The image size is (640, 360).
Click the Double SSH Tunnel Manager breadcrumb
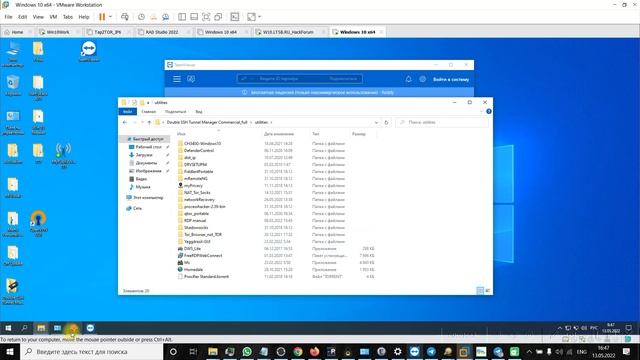(207, 122)
